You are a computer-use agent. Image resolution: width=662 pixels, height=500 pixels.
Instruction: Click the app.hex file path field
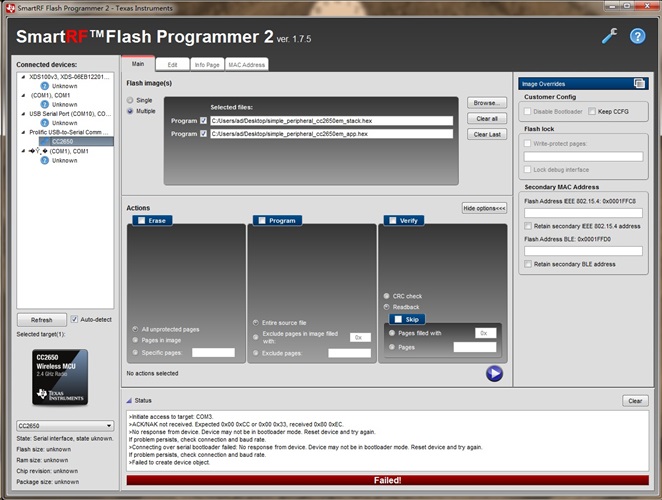(x=331, y=134)
